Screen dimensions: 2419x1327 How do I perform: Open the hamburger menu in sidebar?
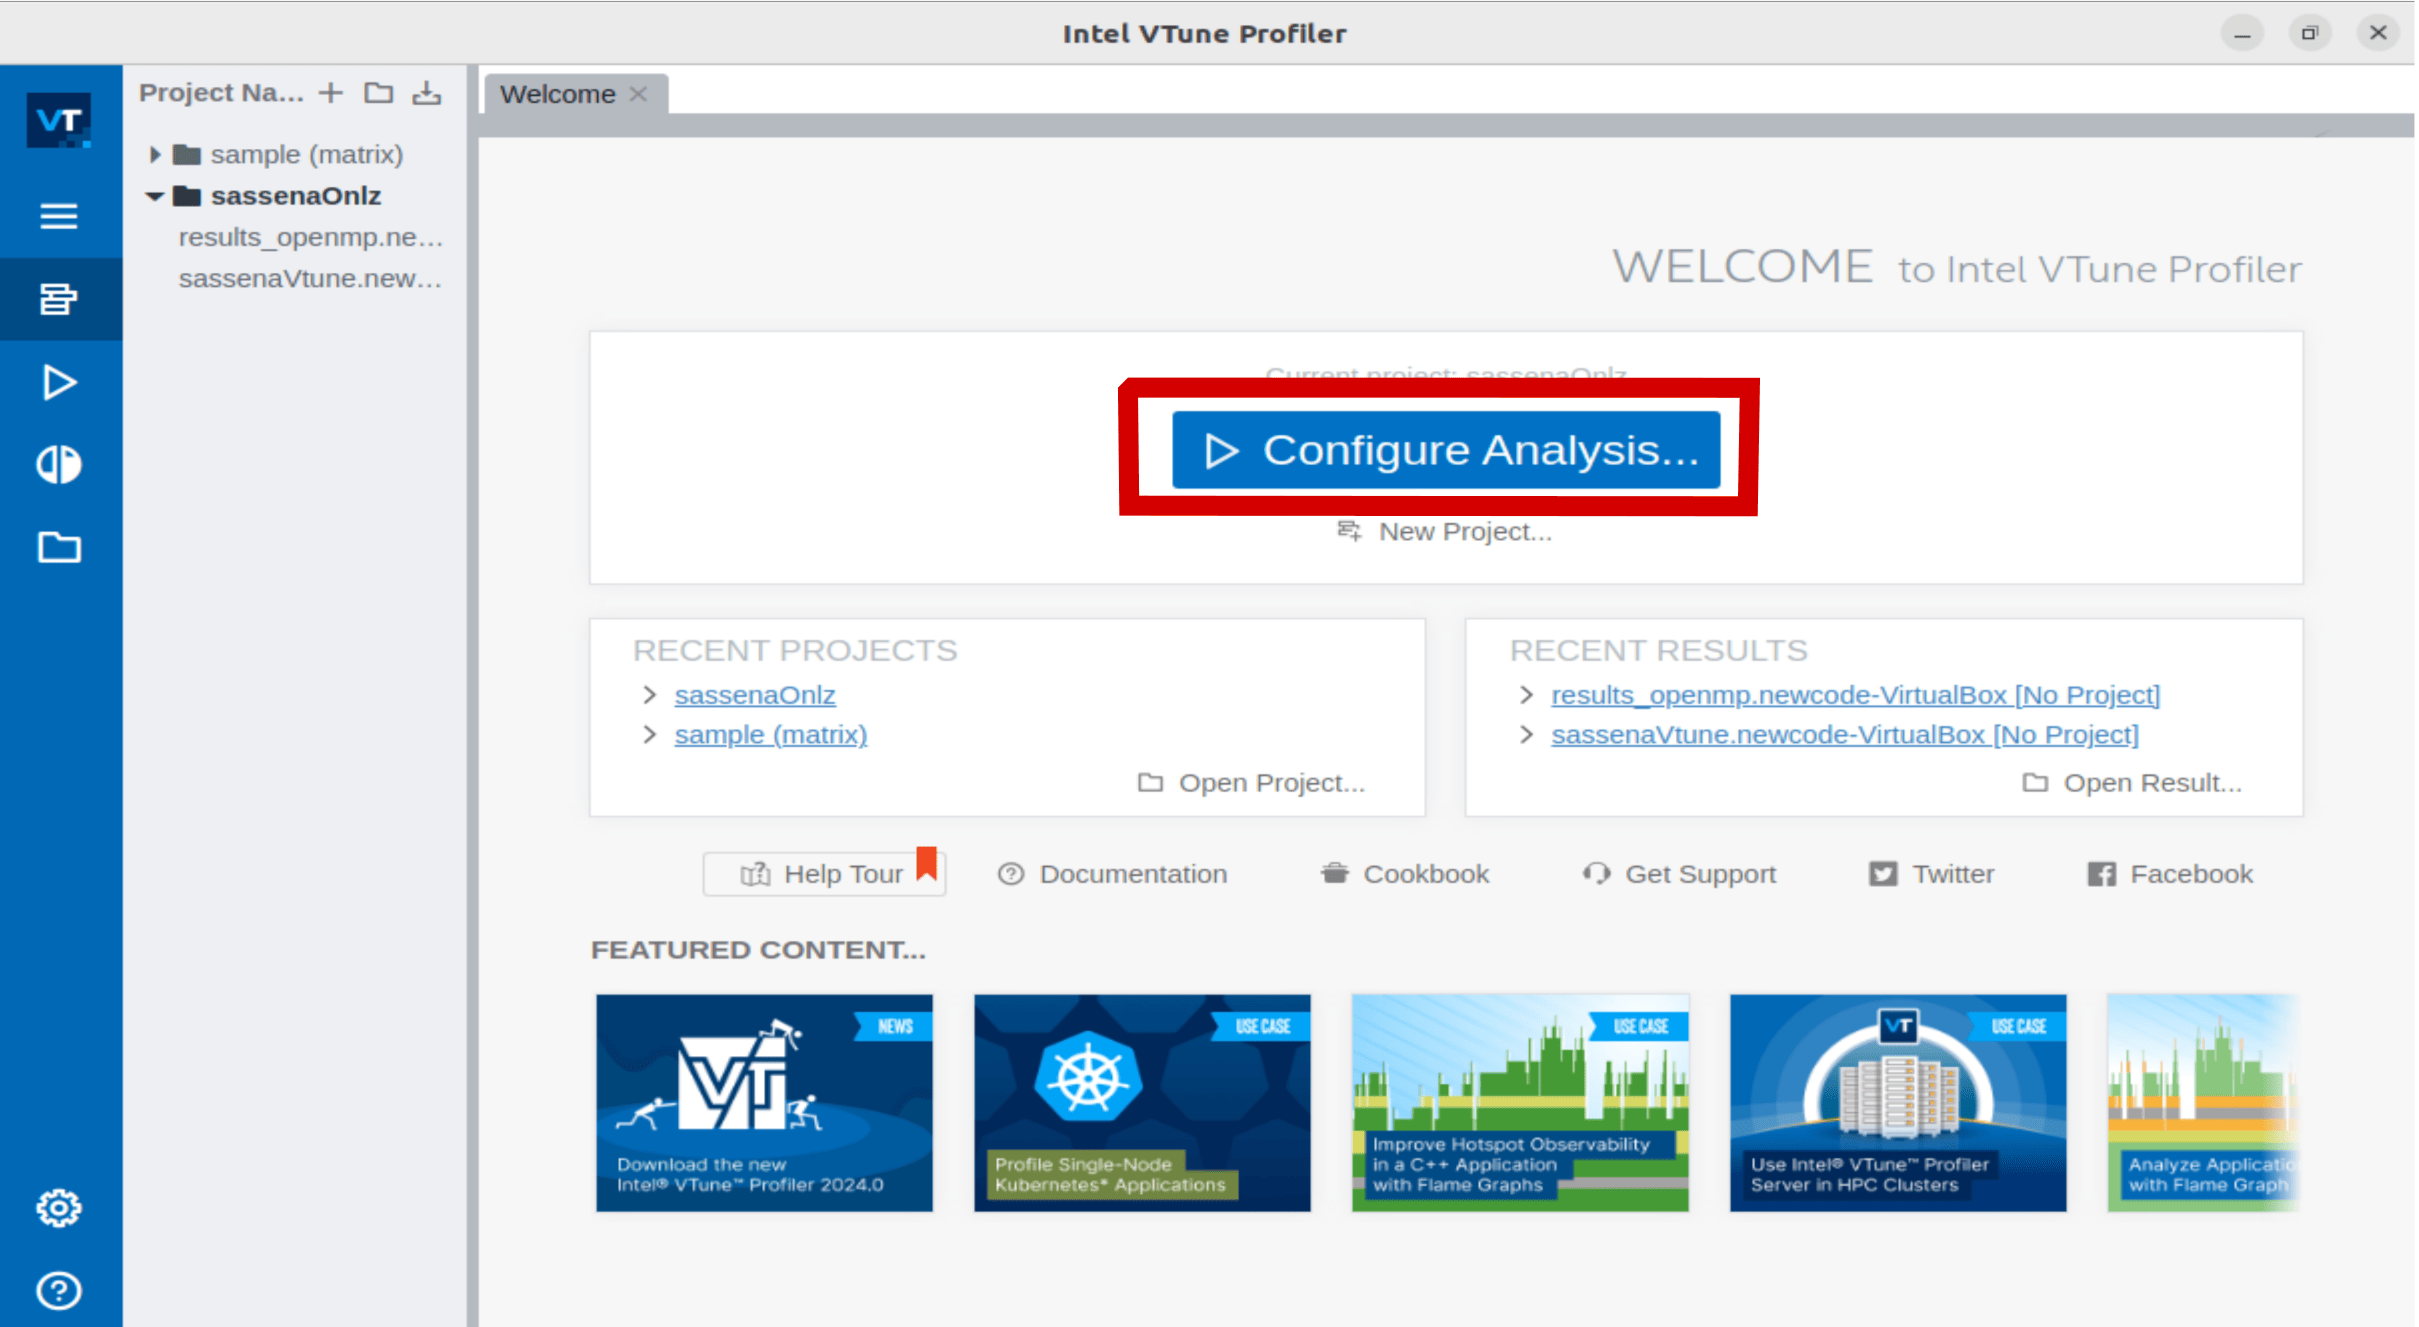(x=59, y=216)
